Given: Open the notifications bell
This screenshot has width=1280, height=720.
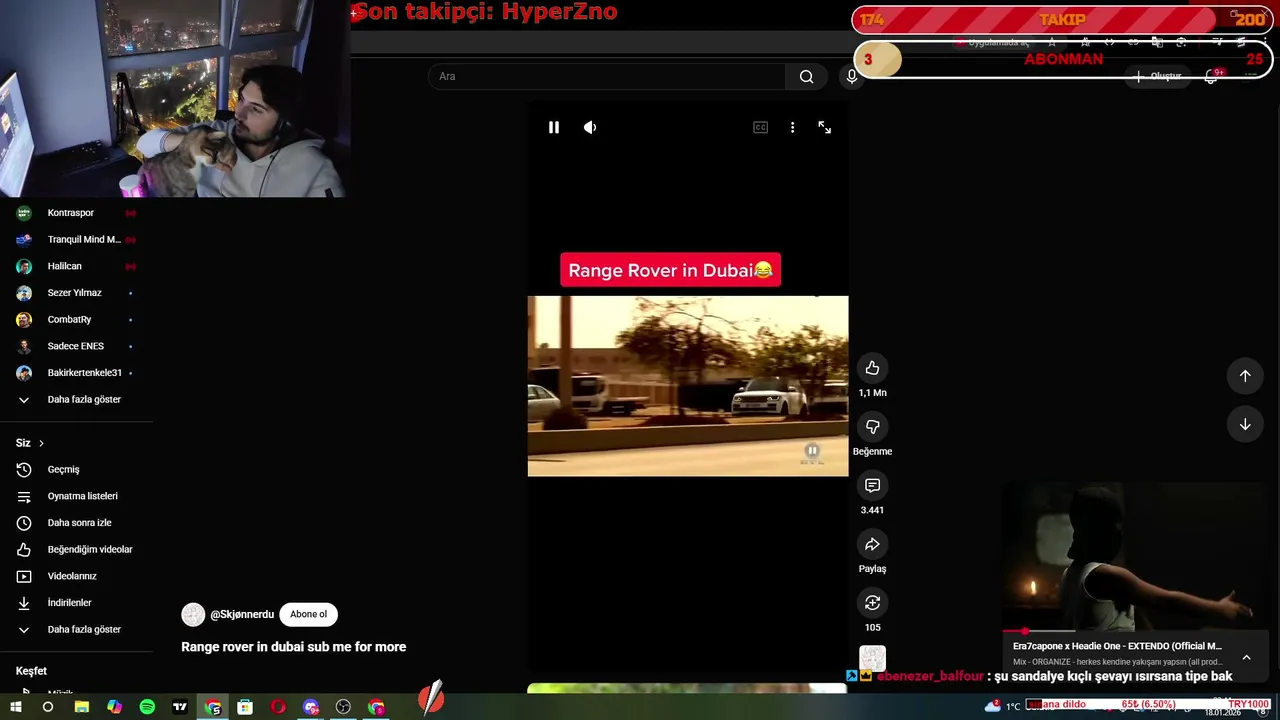Looking at the screenshot, I should click(1211, 76).
